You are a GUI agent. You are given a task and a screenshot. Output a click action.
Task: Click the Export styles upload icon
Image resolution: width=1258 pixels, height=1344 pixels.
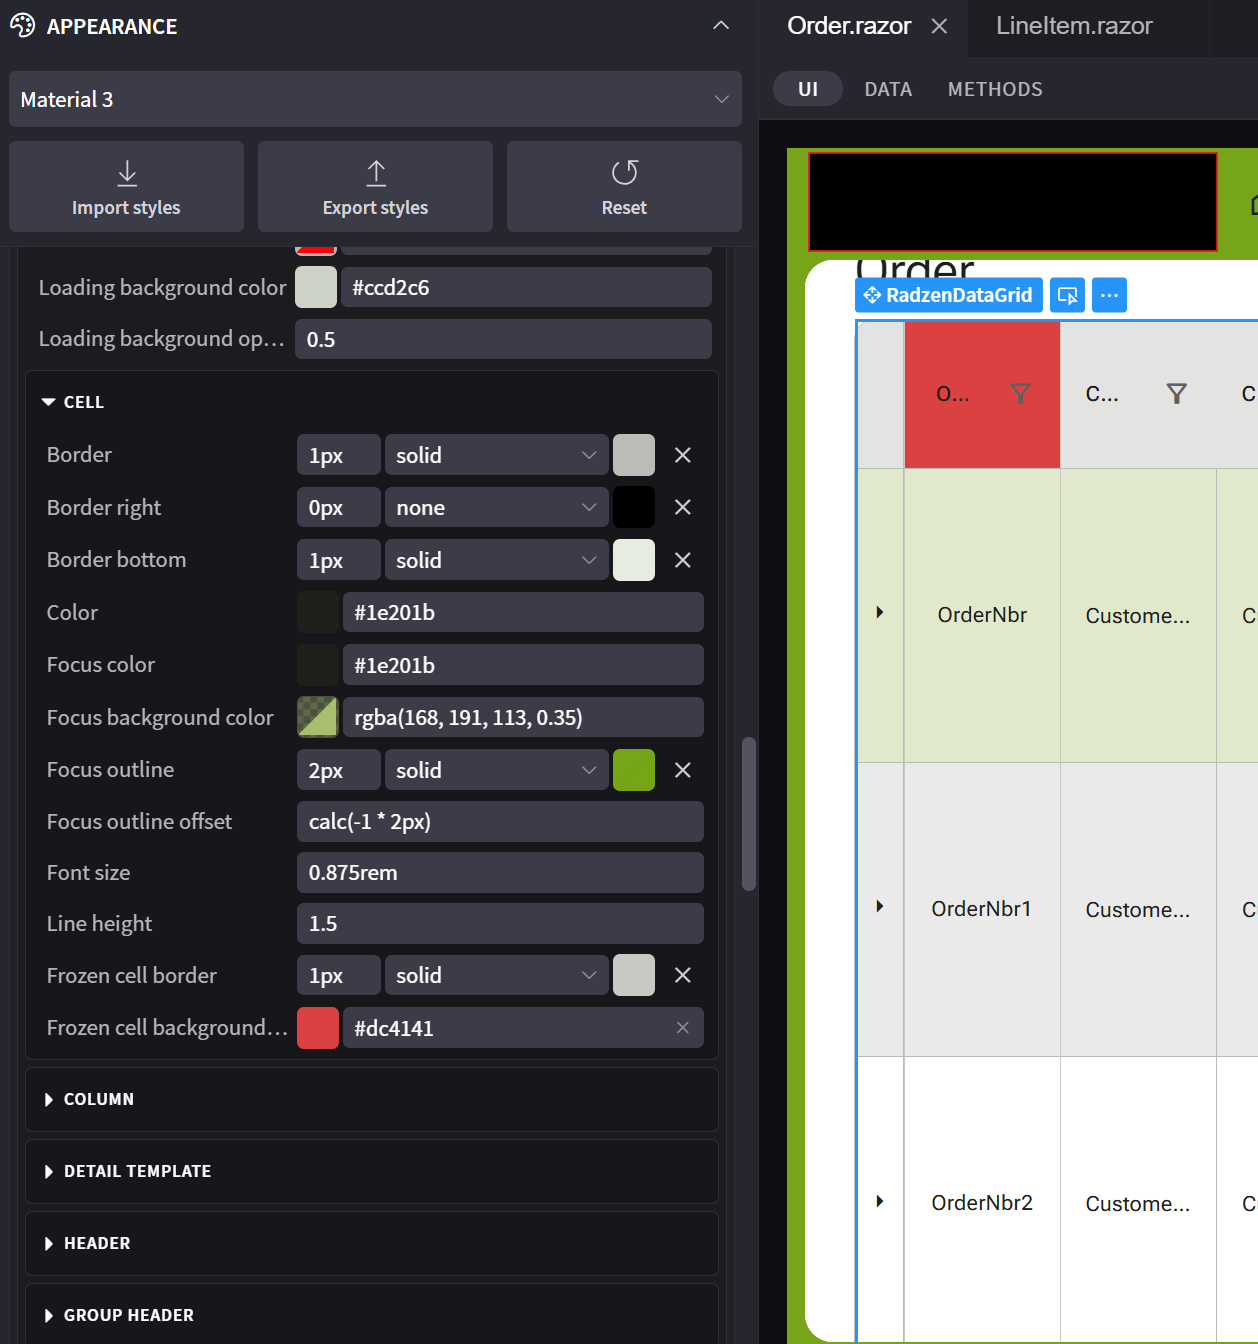376,173
